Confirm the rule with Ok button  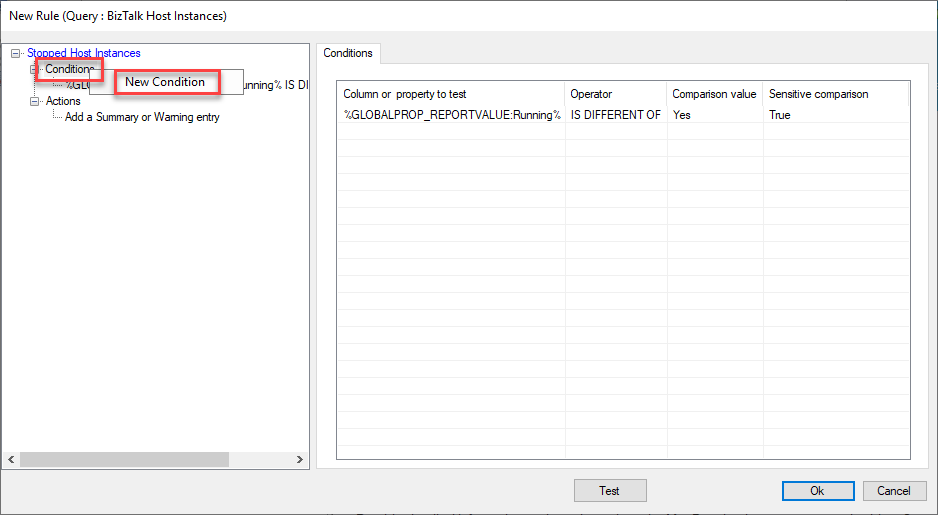tap(817, 491)
